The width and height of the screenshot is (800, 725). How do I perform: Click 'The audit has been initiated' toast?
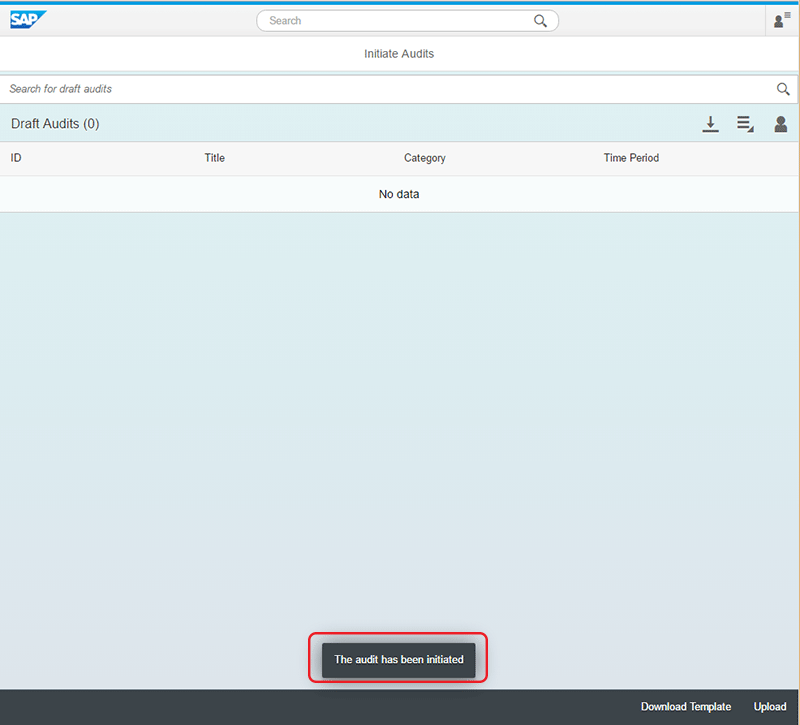pos(398,660)
